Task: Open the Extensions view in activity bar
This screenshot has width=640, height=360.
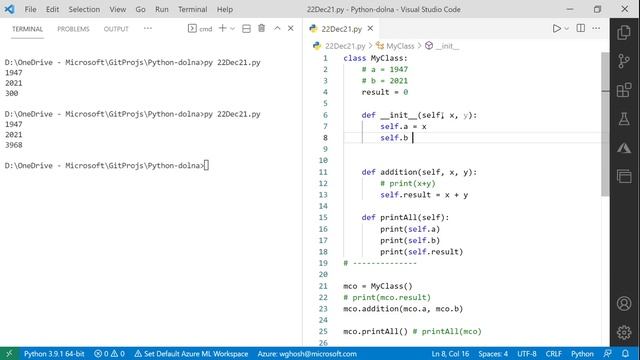Action: click(x=624, y=90)
